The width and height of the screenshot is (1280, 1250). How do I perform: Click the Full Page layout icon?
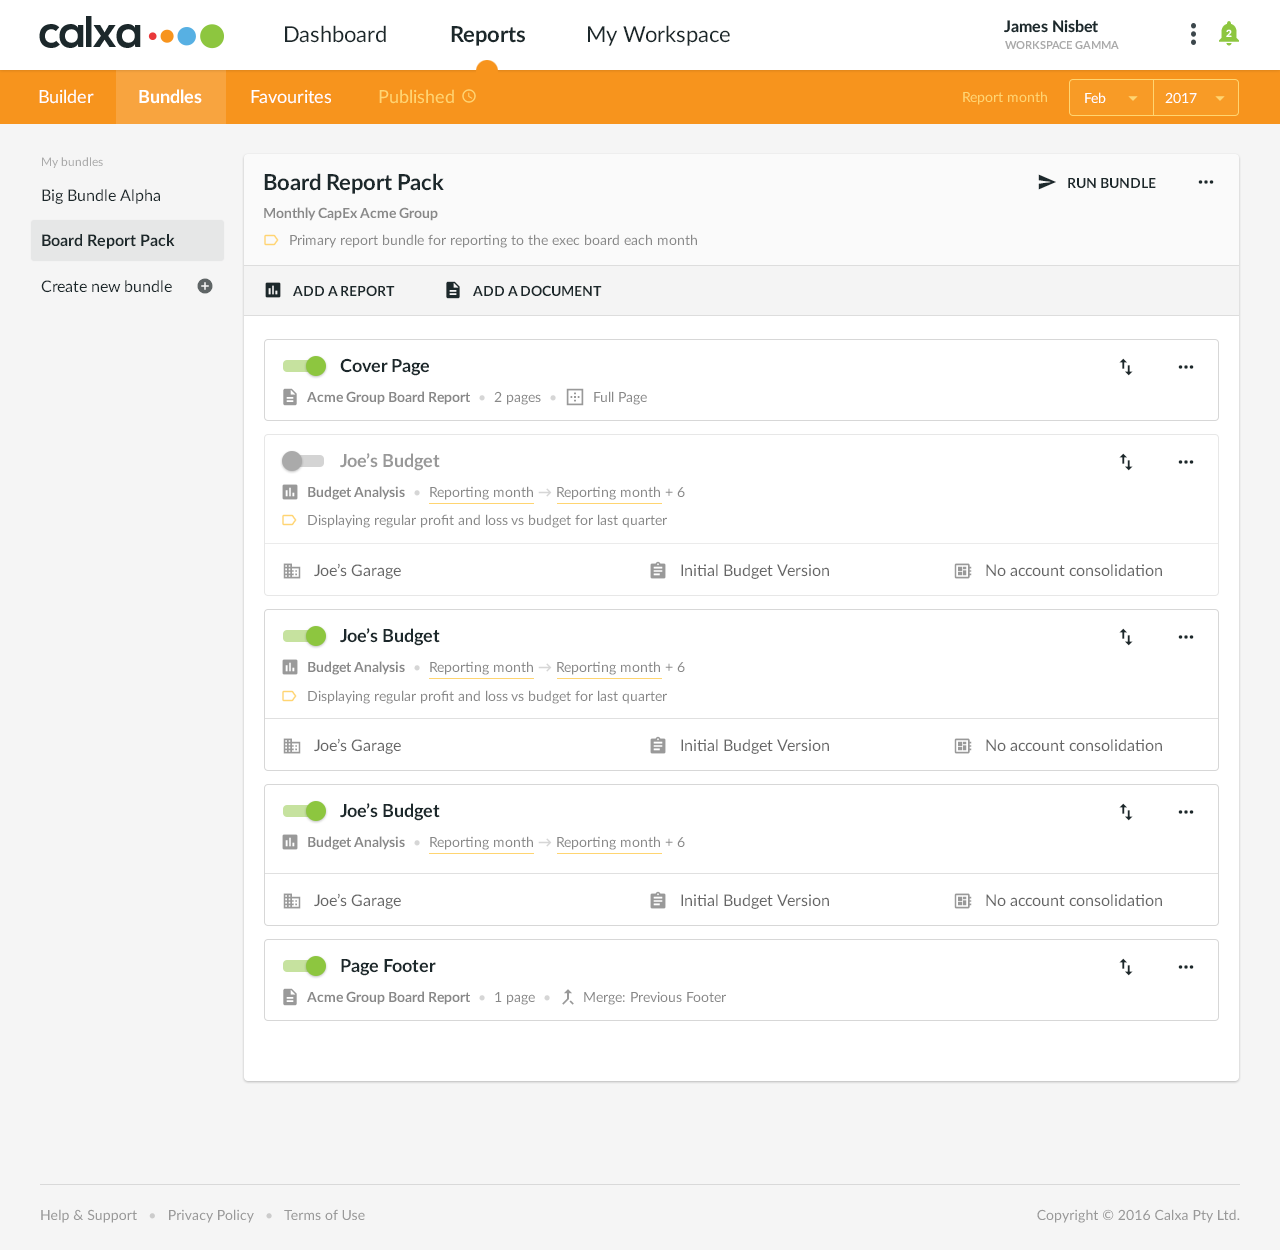pos(575,397)
